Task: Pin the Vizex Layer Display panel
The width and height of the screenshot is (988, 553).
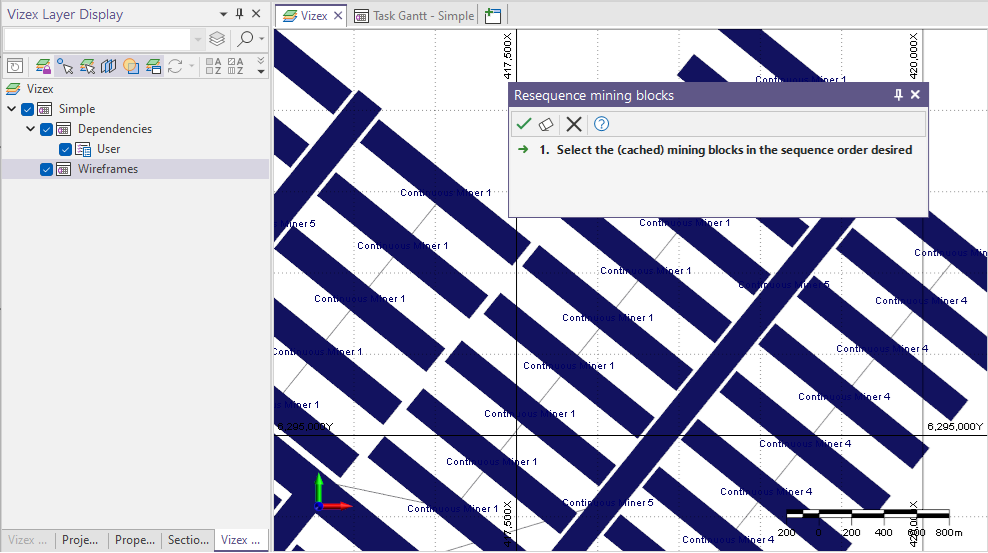Action: tap(239, 14)
